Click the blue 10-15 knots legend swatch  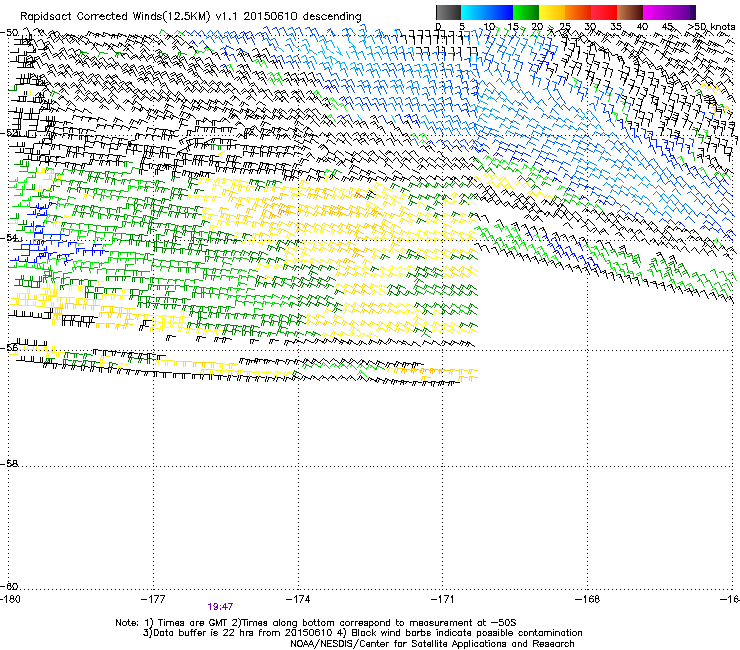pyautogui.click(x=500, y=12)
